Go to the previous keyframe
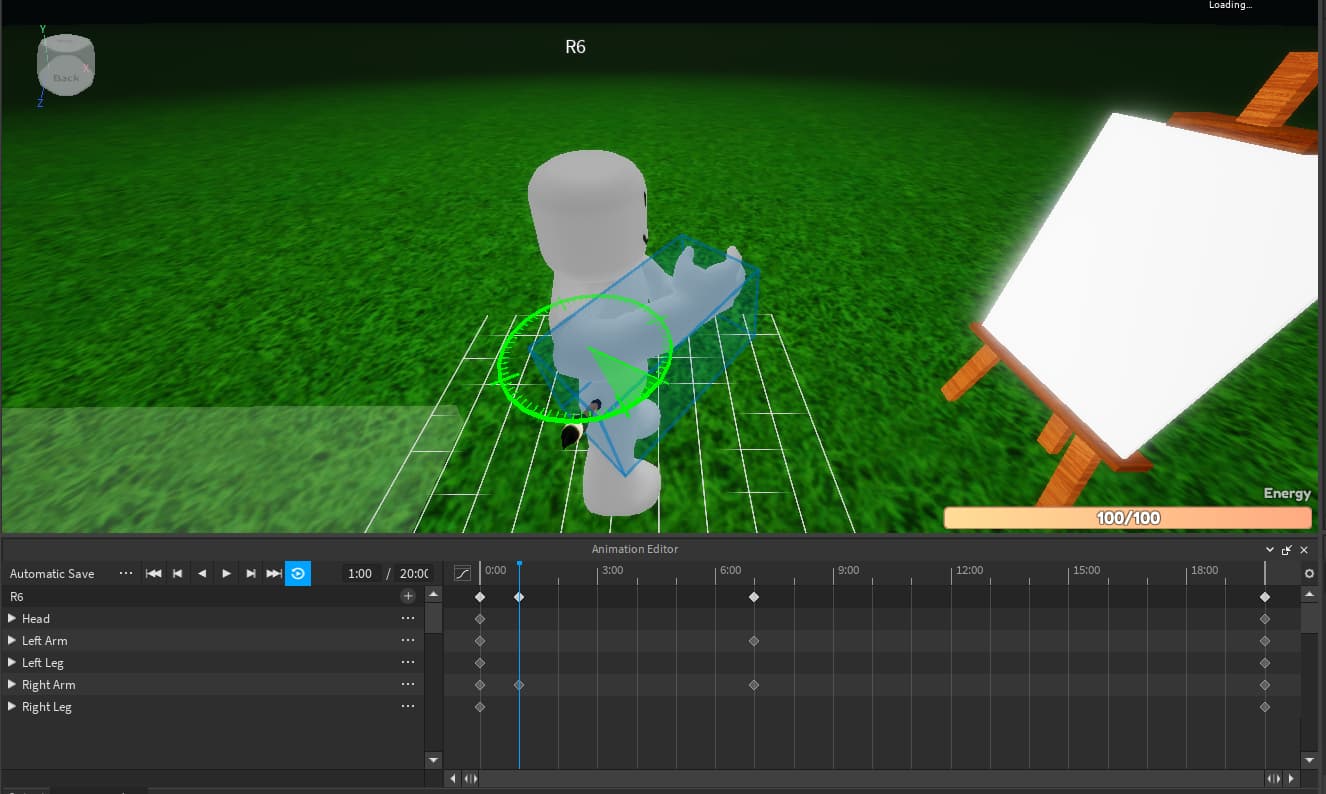1326x794 pixels. tap(178, 573)
